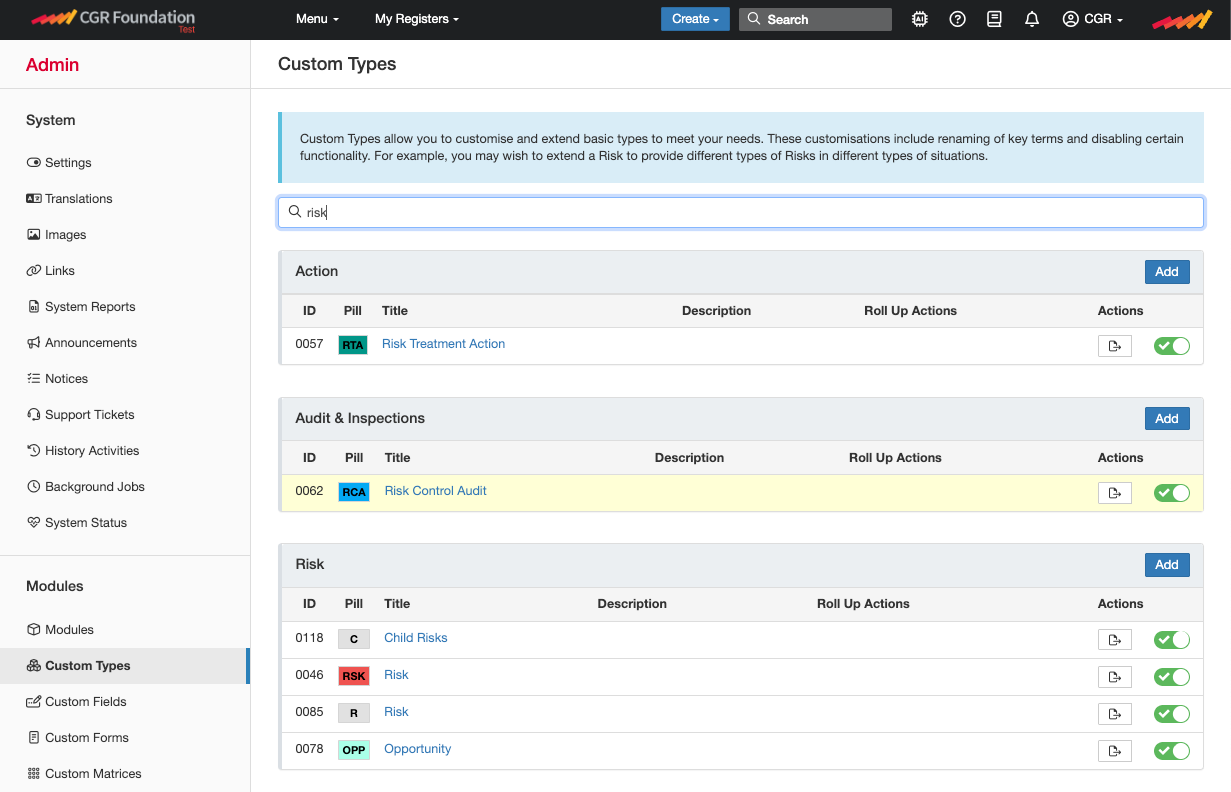1231x792 pixels.
Task: Go to Settings in the sidebar
Action: (68, 162)
